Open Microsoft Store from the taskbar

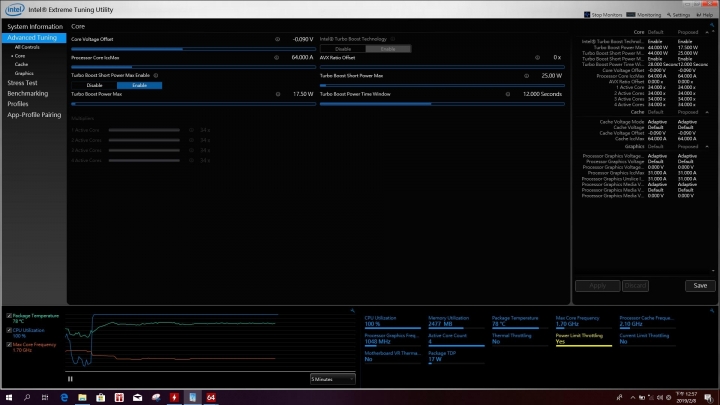point(101,397)
